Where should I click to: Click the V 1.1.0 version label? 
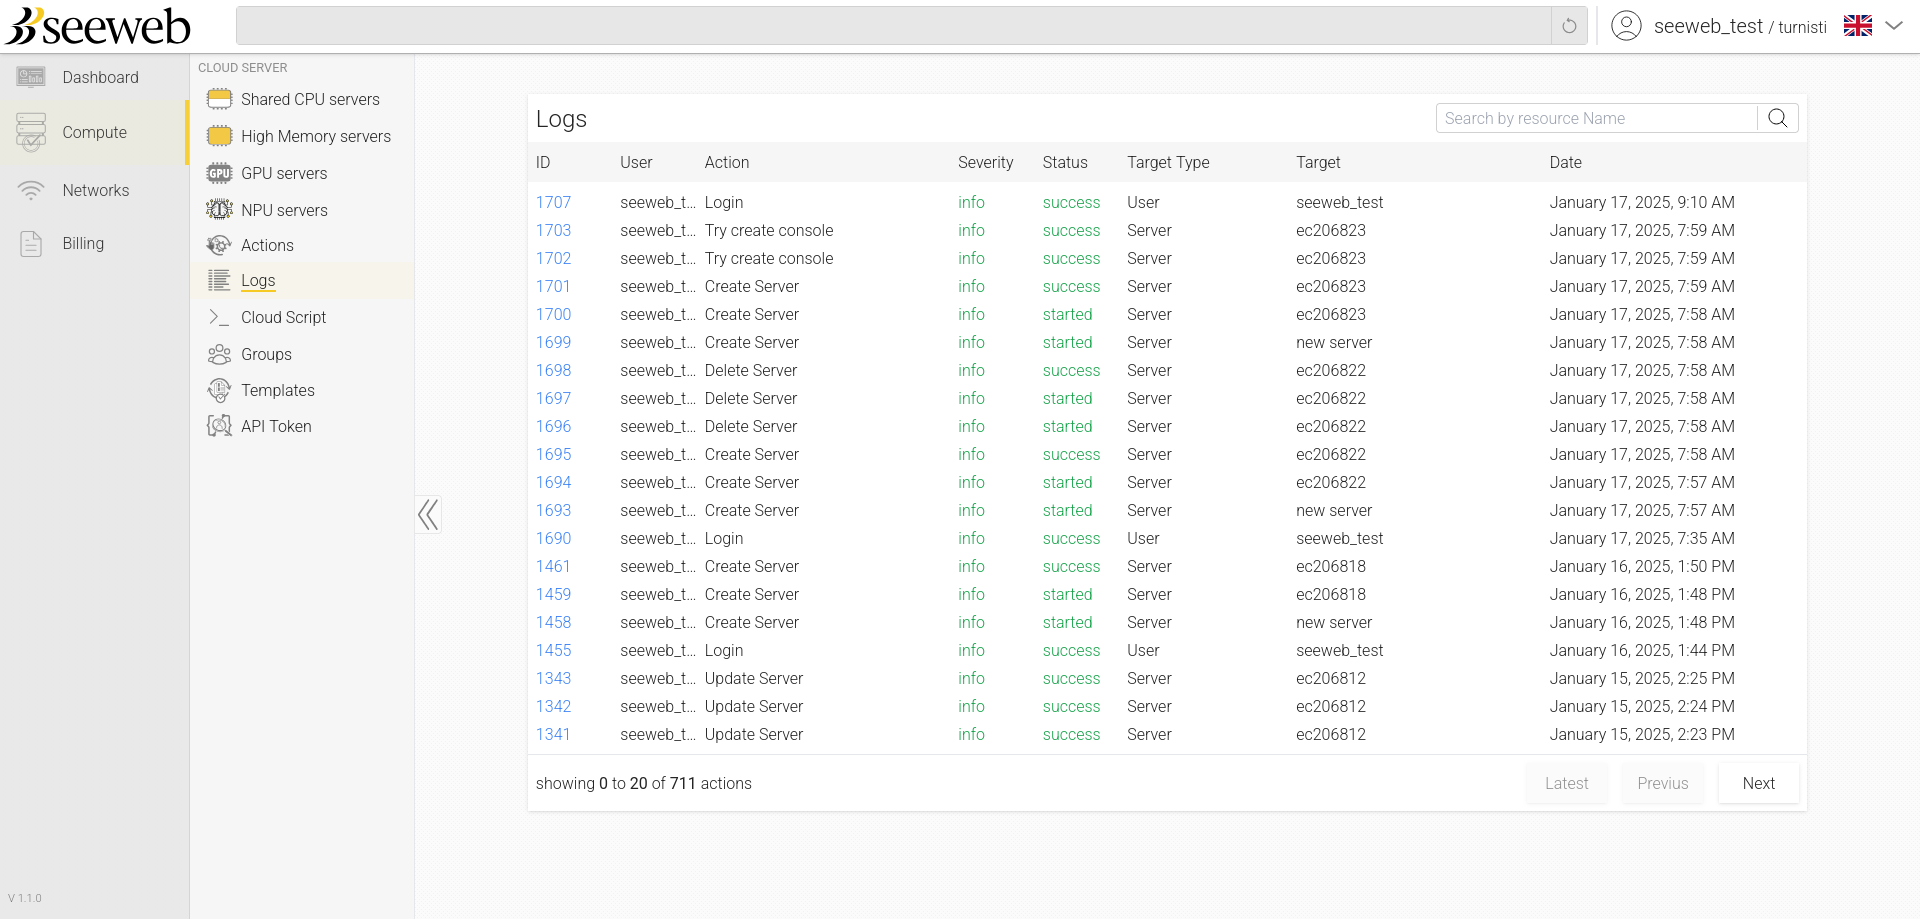[x=25, y=898]
